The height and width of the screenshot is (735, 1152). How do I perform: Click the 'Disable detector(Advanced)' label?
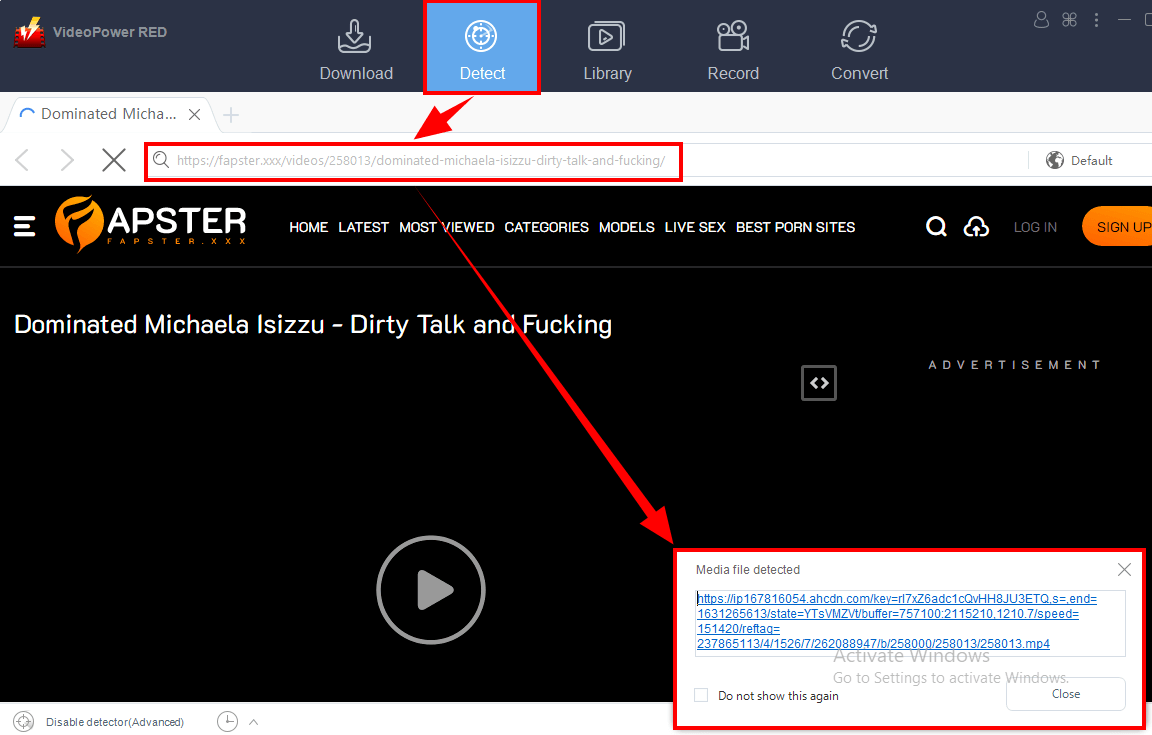115,723
